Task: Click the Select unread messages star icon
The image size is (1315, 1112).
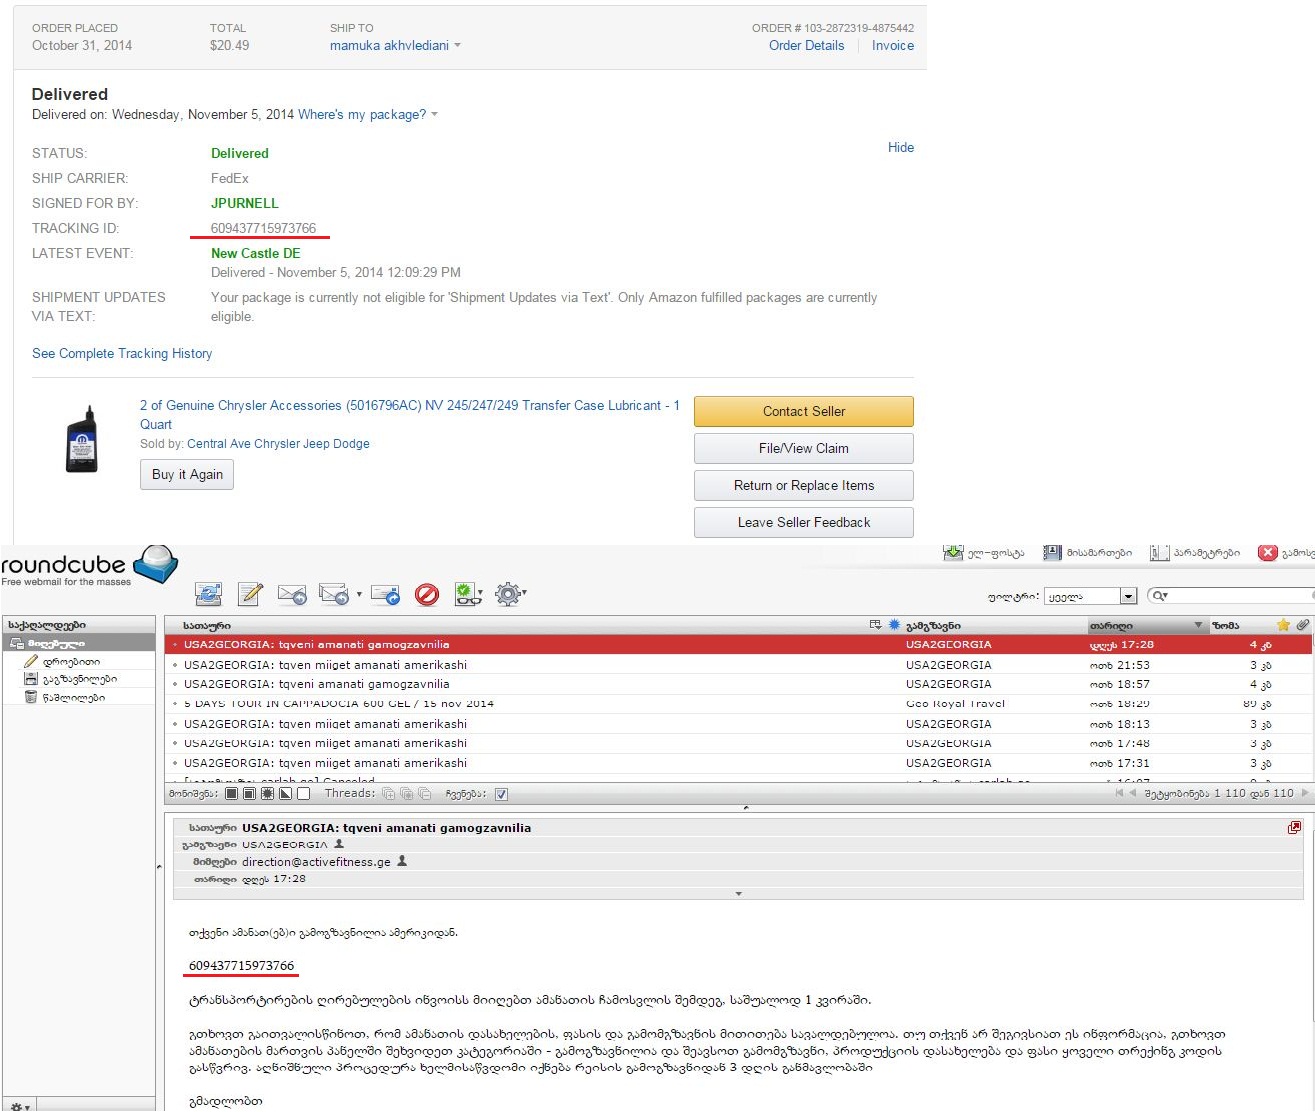Action: (268, 794)
